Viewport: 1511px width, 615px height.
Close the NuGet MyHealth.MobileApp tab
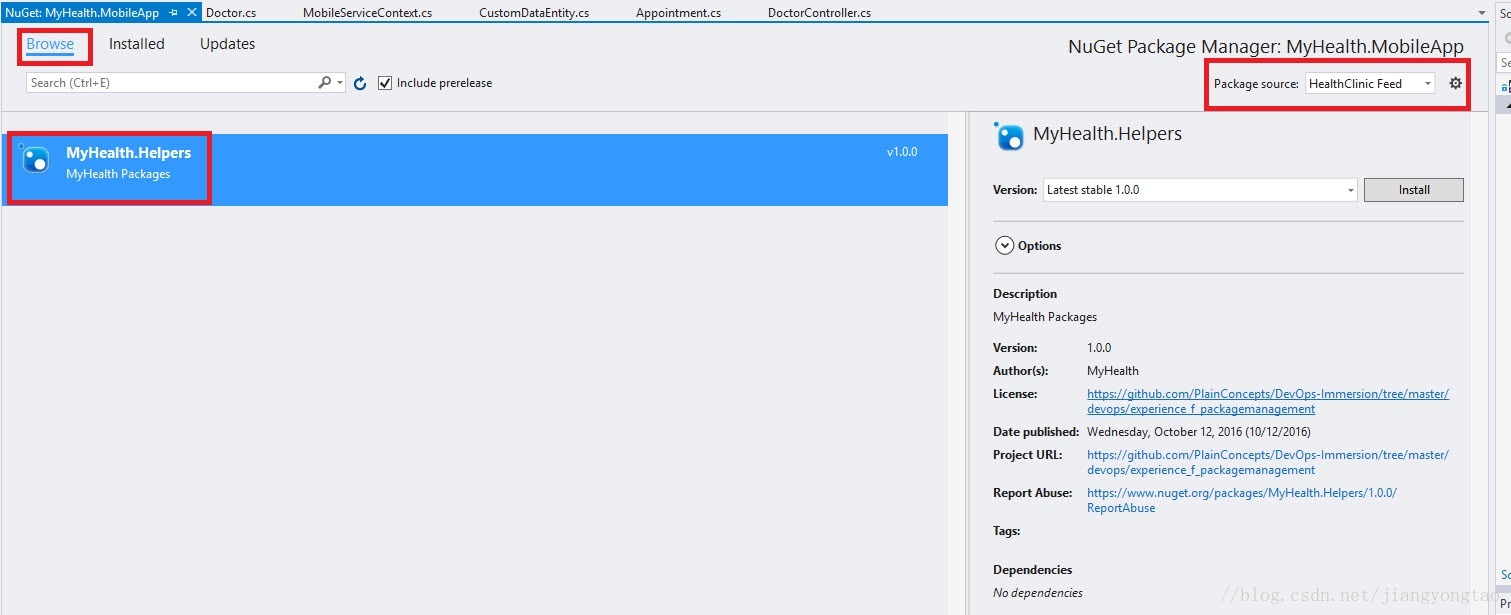(x=192, y=13)
